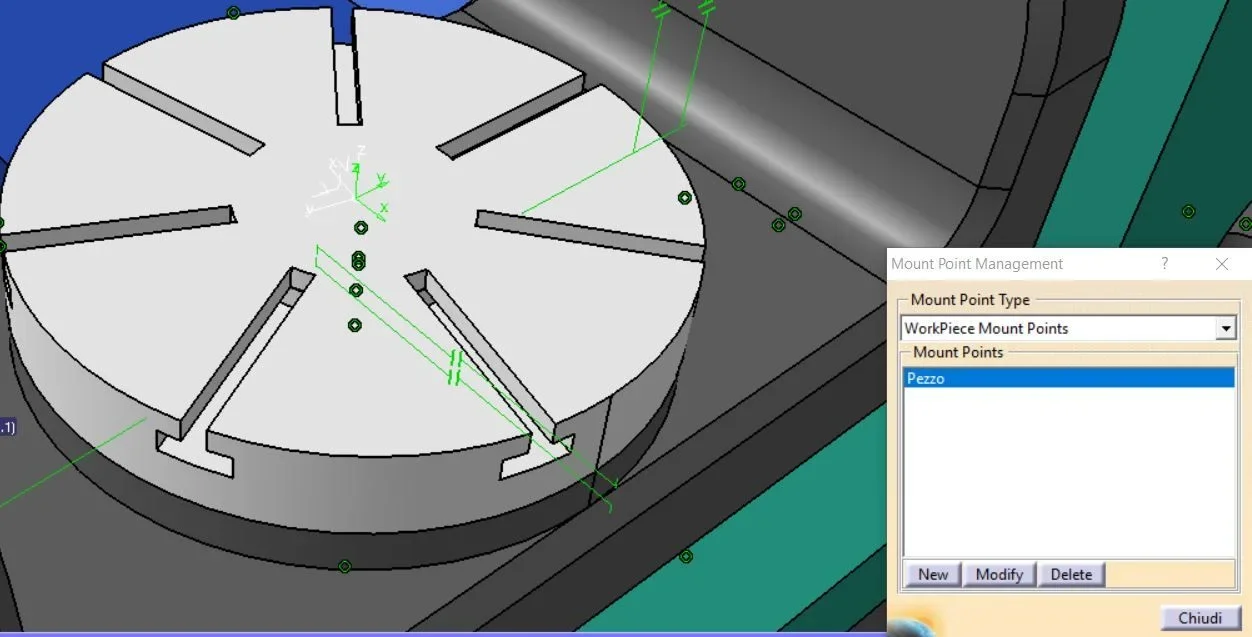Select the blue part behind the table
Viewport: 1252px width, 637px height.
point(40,60)
